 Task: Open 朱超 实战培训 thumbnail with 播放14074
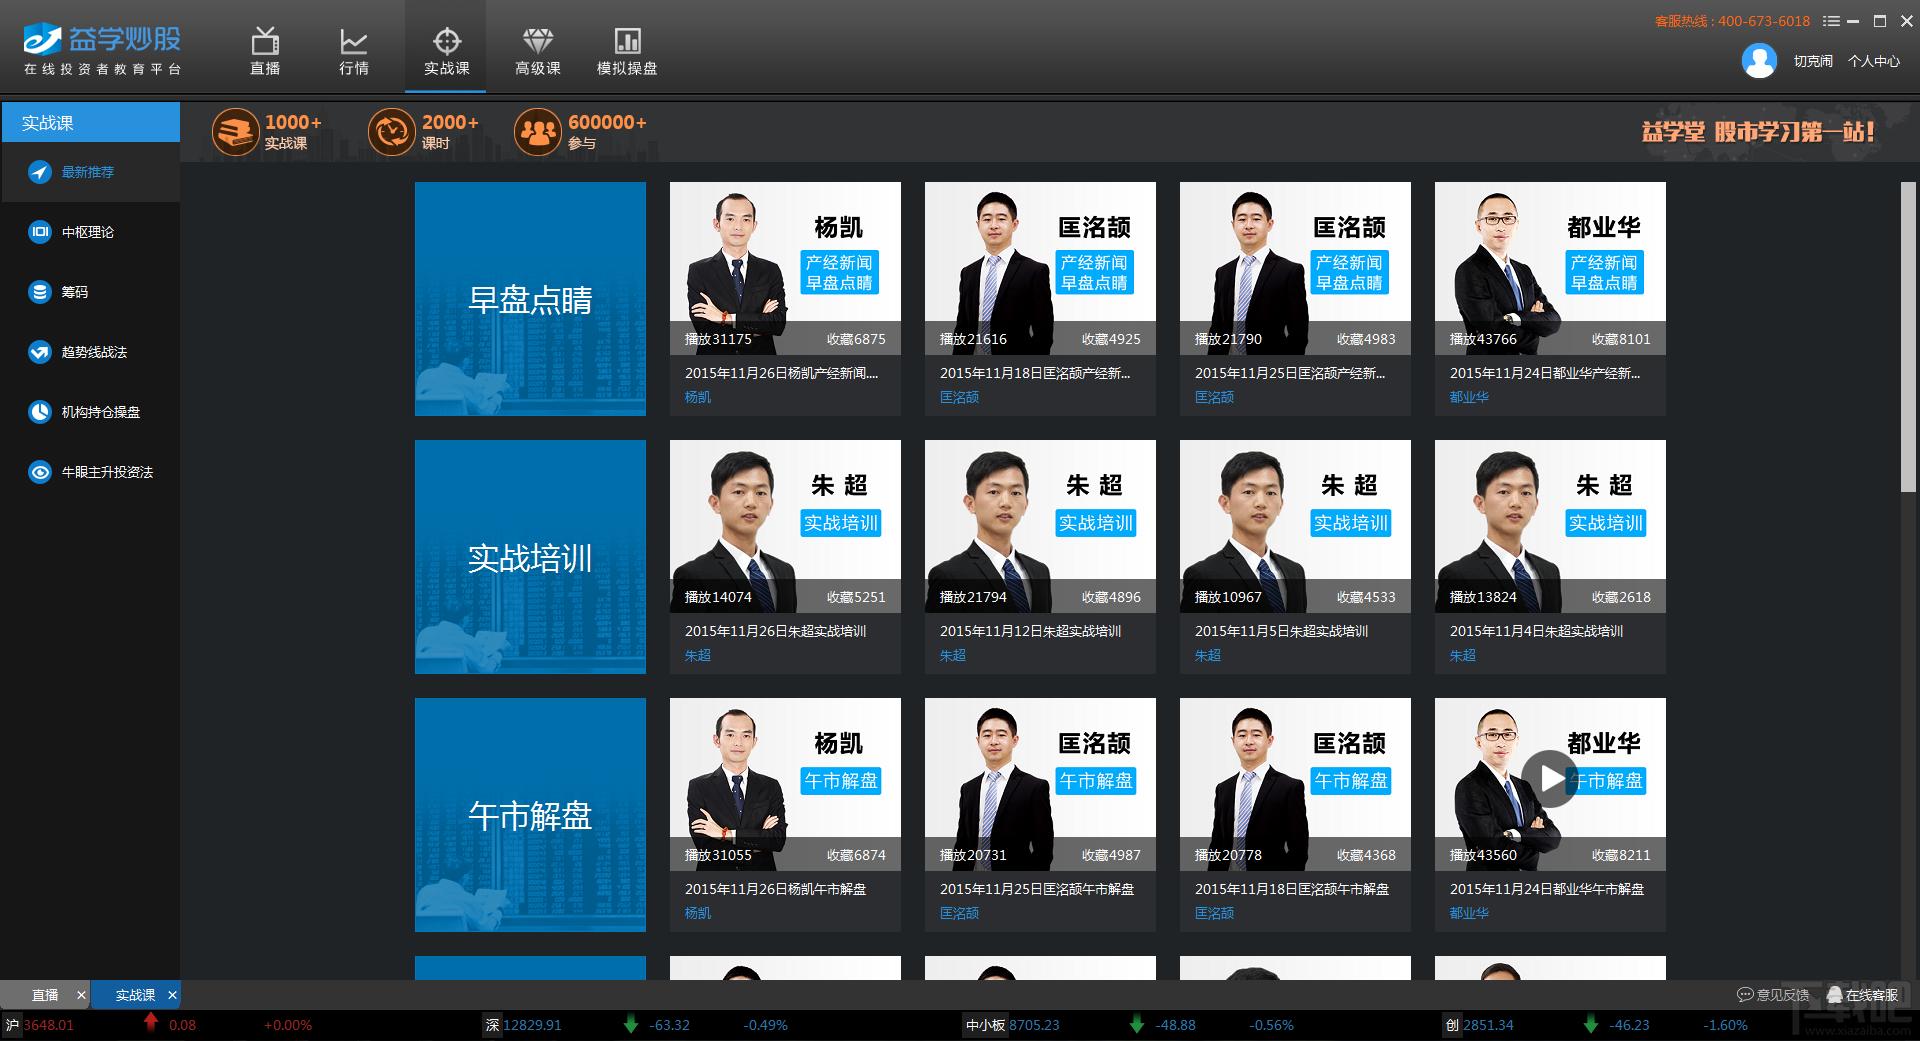click(785, 526)
